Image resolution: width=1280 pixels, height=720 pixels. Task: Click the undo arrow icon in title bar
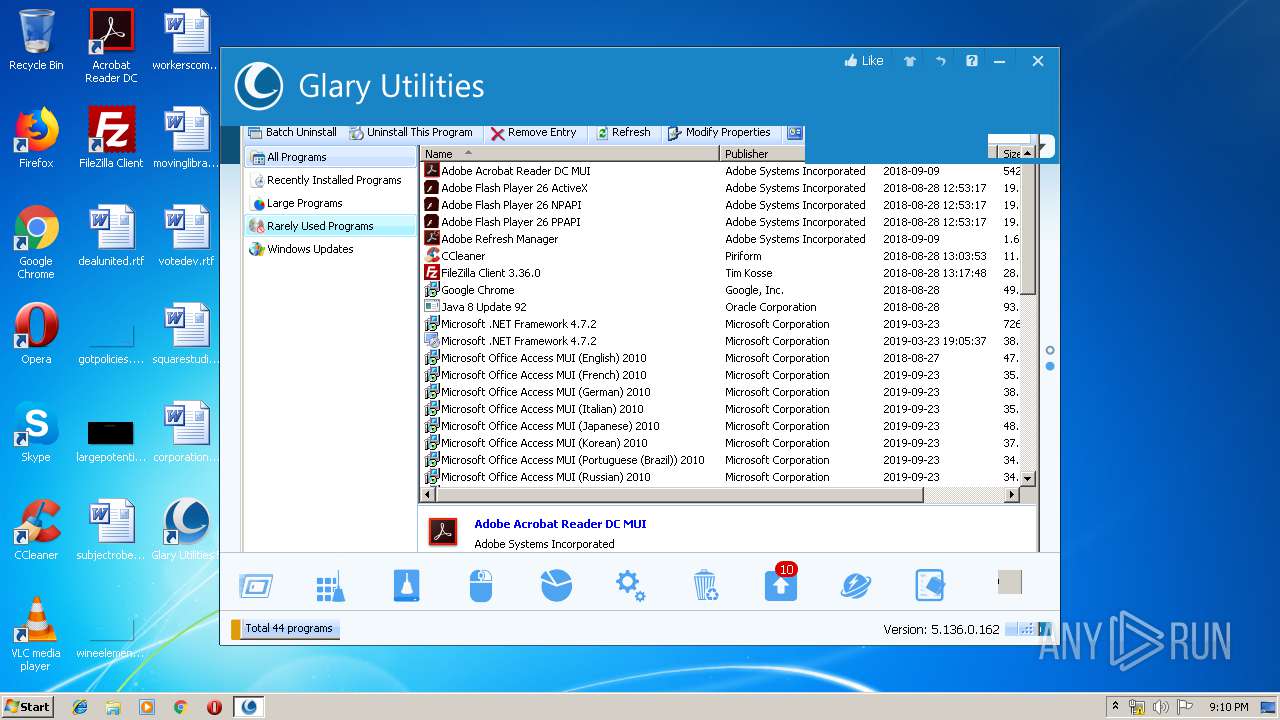point(941,61)
